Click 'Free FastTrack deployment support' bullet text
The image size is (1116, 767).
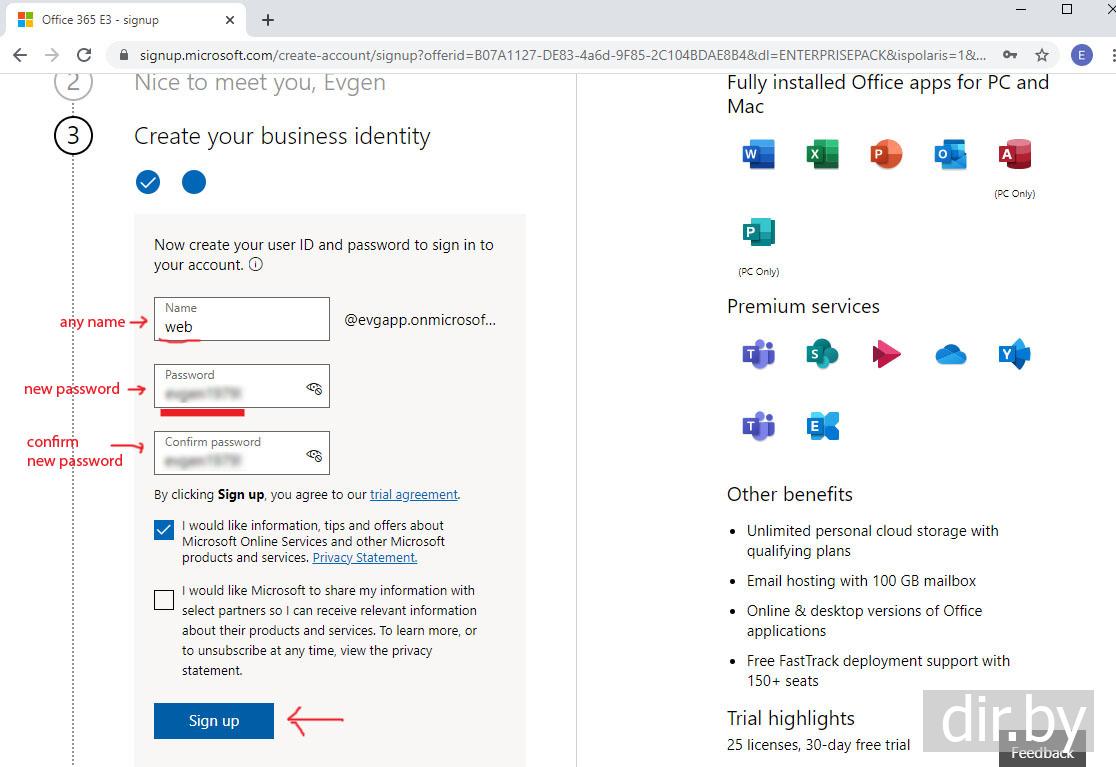(x=878, y=670)
